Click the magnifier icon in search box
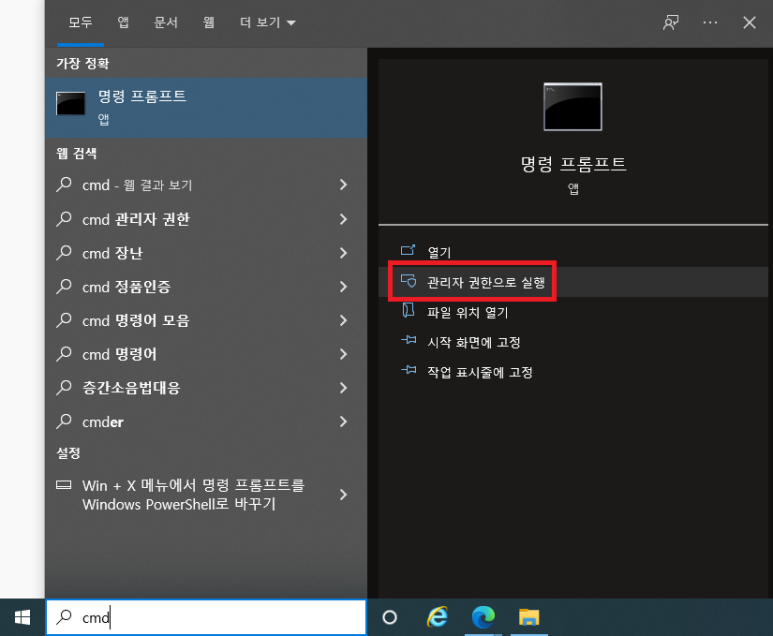 point(64,617)
